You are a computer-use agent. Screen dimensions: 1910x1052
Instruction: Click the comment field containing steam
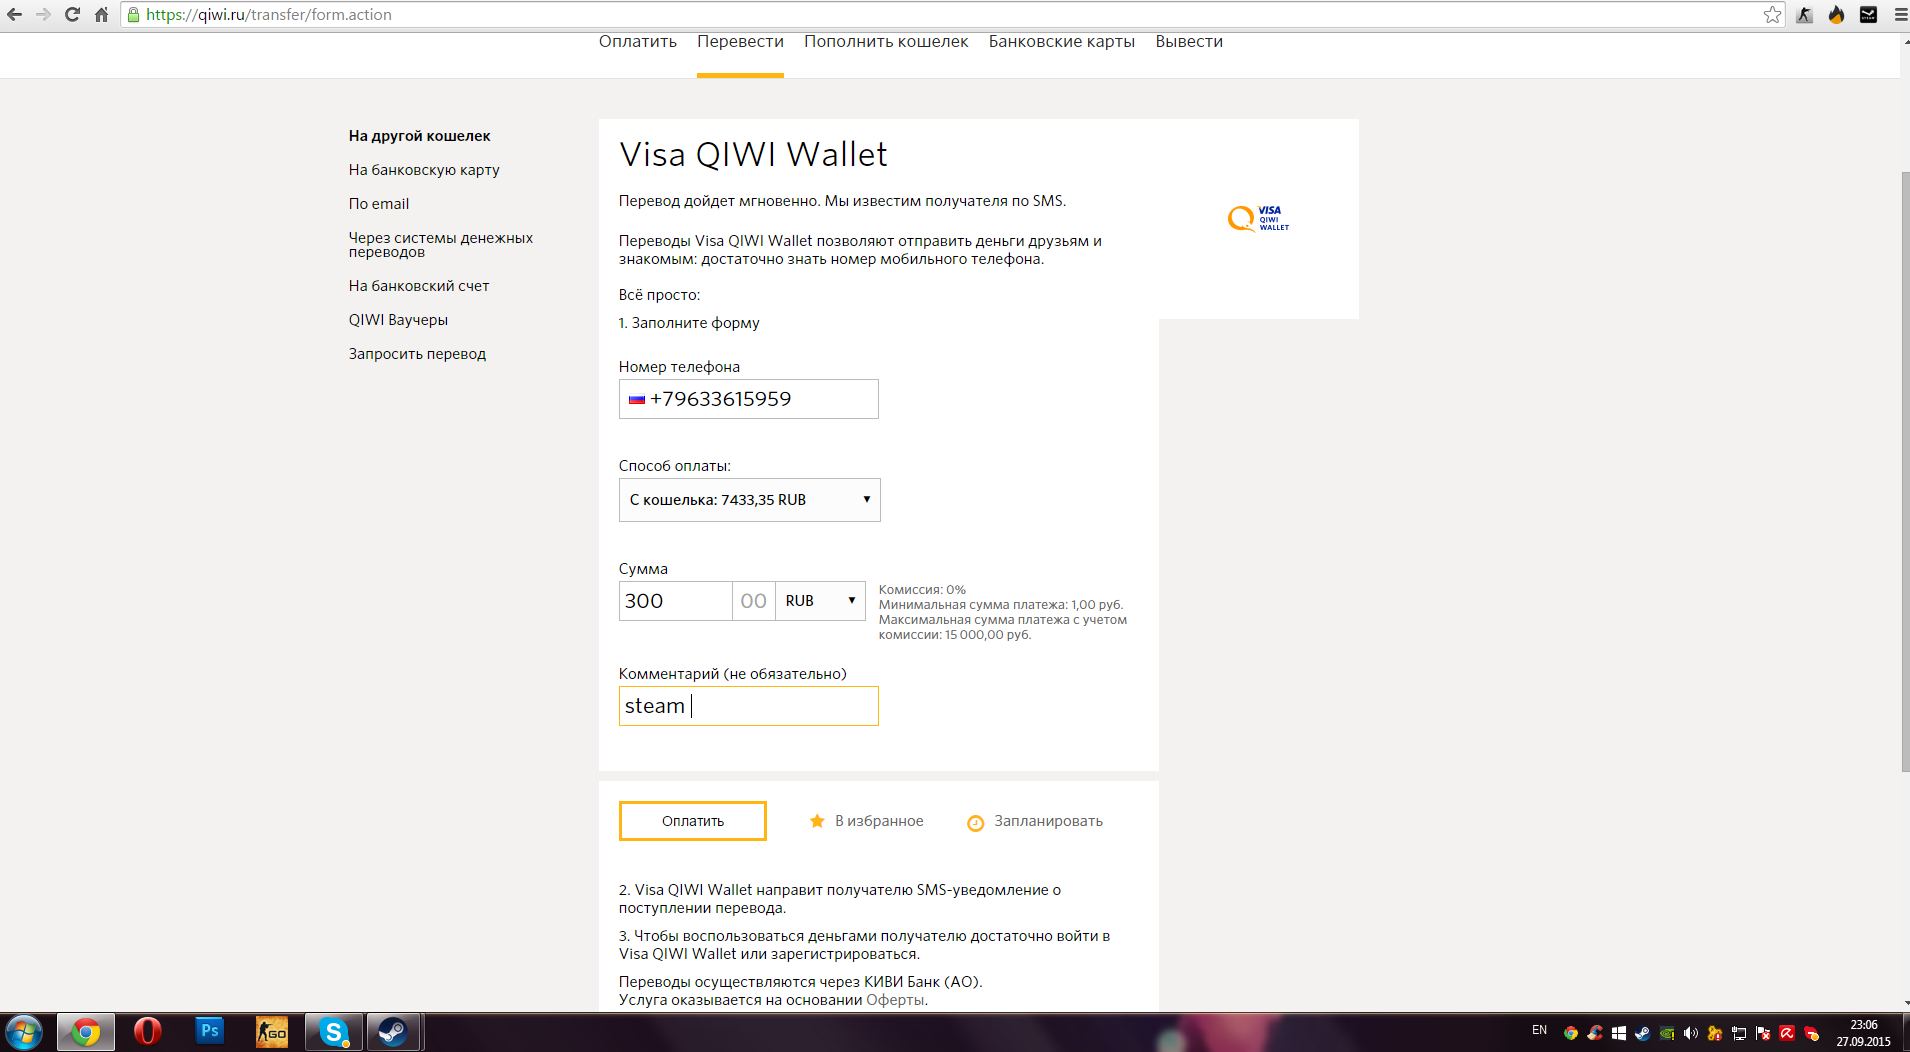[749, 706]
